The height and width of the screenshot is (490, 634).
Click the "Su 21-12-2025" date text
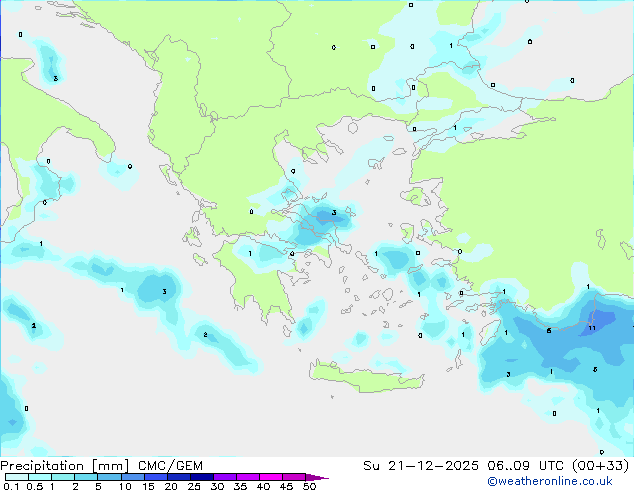pos(421,466)
